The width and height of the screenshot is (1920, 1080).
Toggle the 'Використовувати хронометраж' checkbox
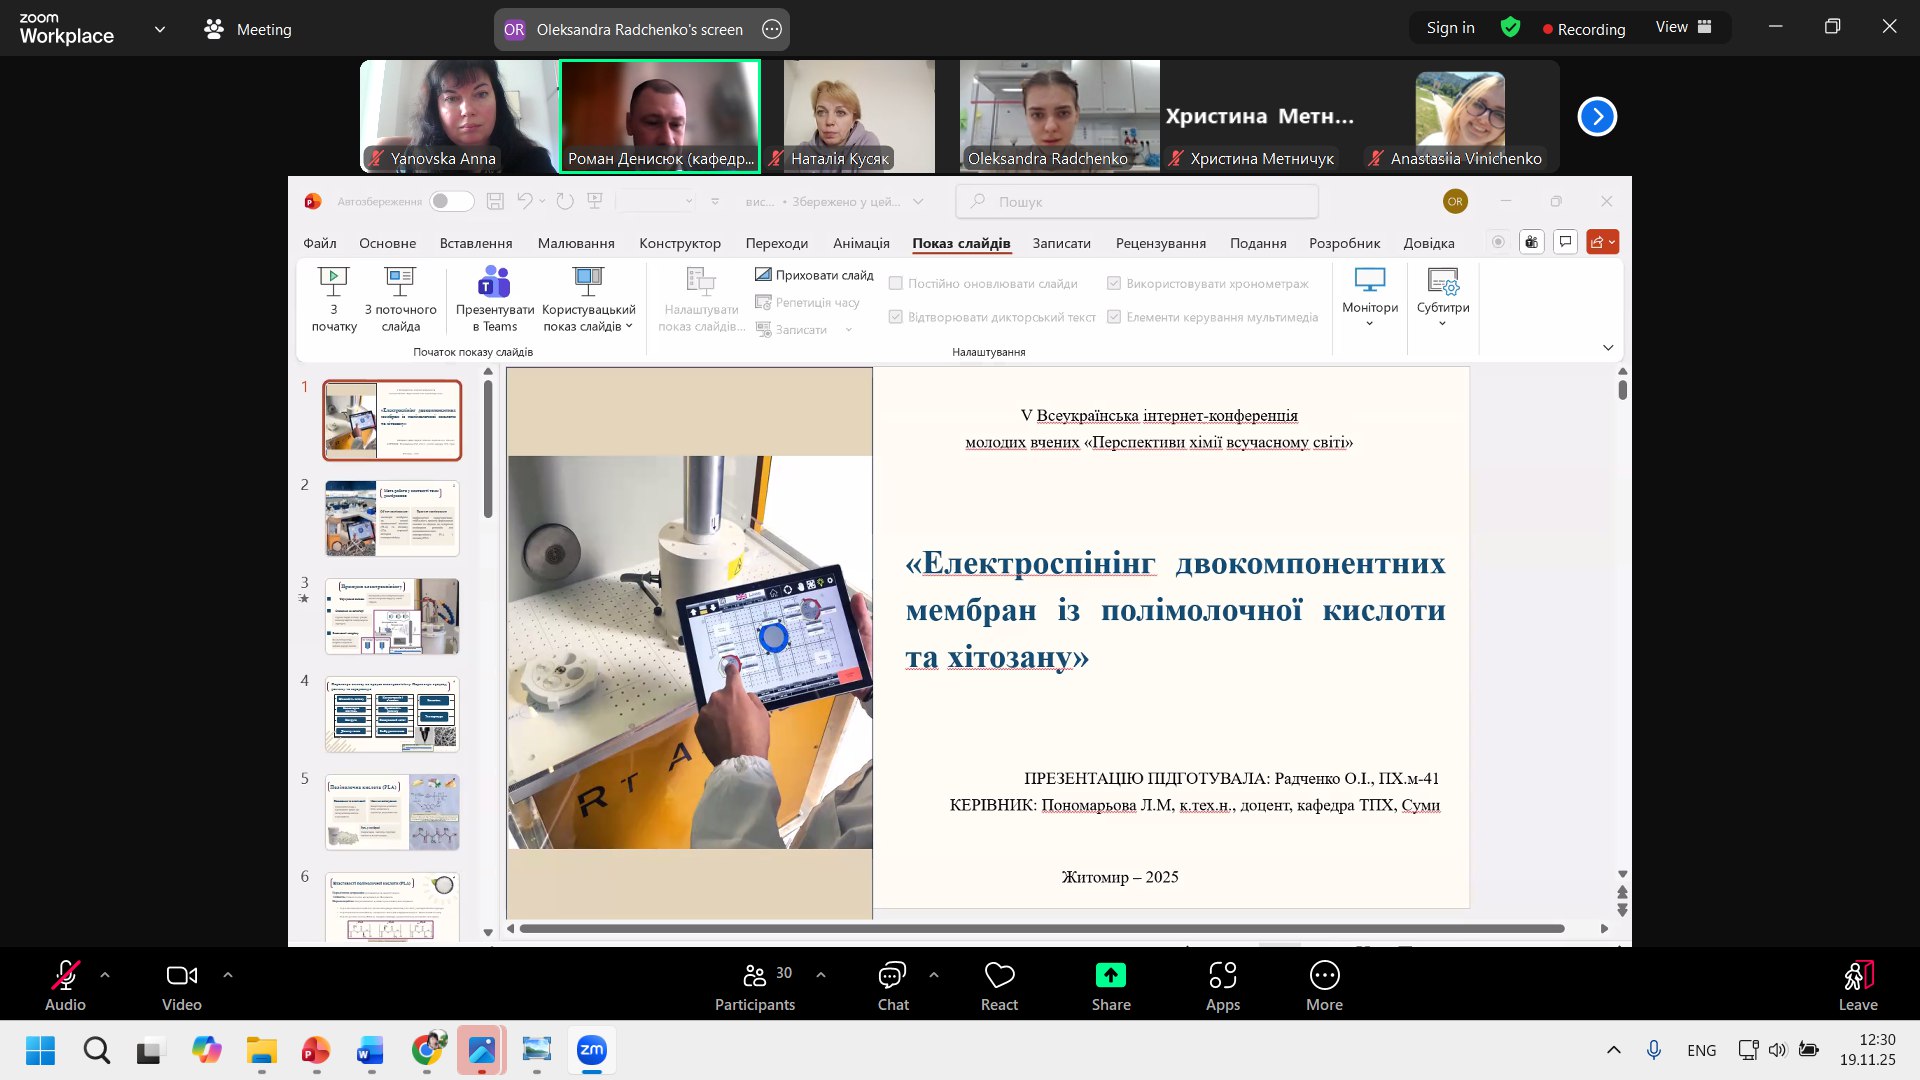[1114, 284]
